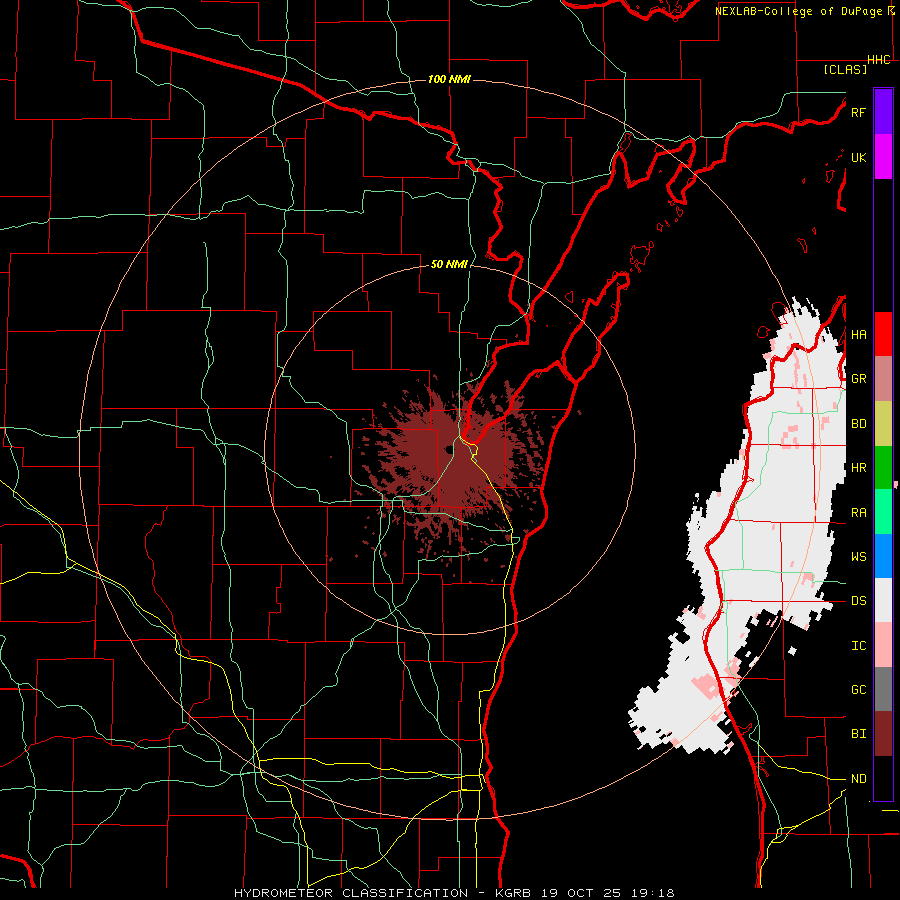Click the HYDROMETEOR CLASSIFICATION caption text
This screenshot has height=900, width=900.
pyautogui.click(x=351, y=893)
